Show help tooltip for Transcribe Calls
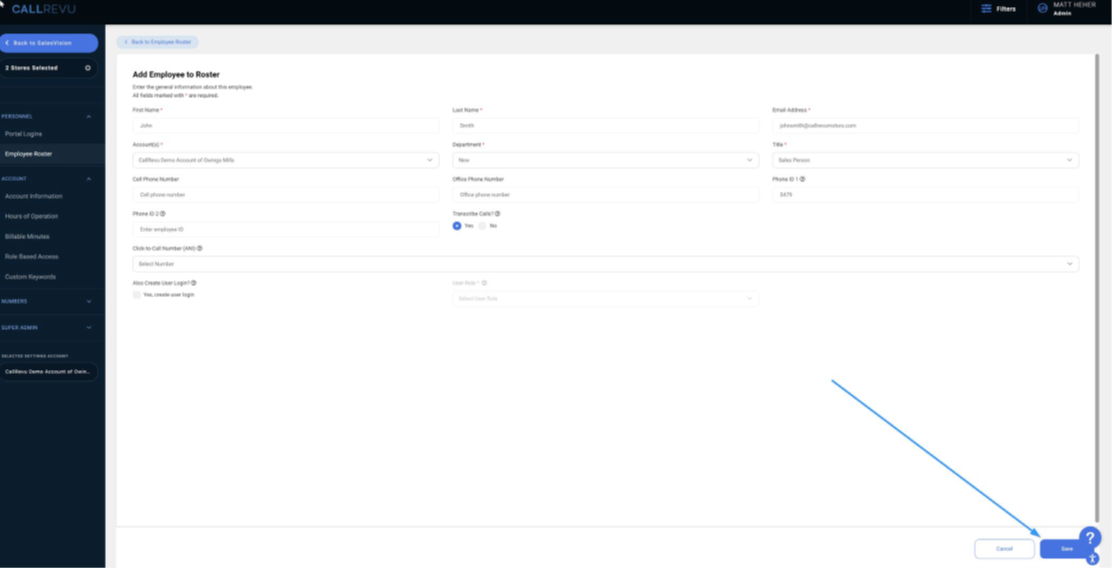The image size is (1112, 568). [497, 213]
